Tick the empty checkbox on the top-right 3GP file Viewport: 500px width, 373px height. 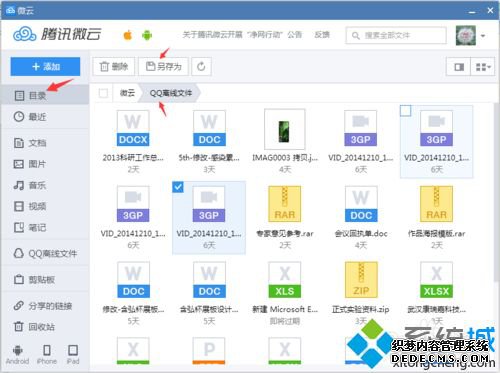click(x=405, y=111)
